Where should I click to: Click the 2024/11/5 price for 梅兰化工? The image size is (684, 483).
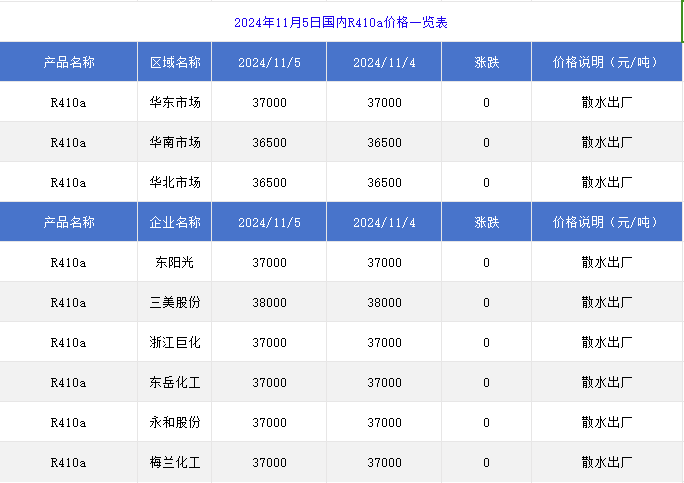(x=269, y=463)
